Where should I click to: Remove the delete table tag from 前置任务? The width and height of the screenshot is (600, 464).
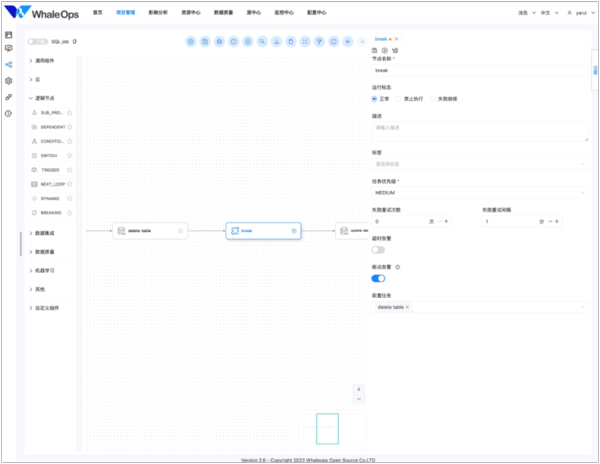[x=408, y=307]
